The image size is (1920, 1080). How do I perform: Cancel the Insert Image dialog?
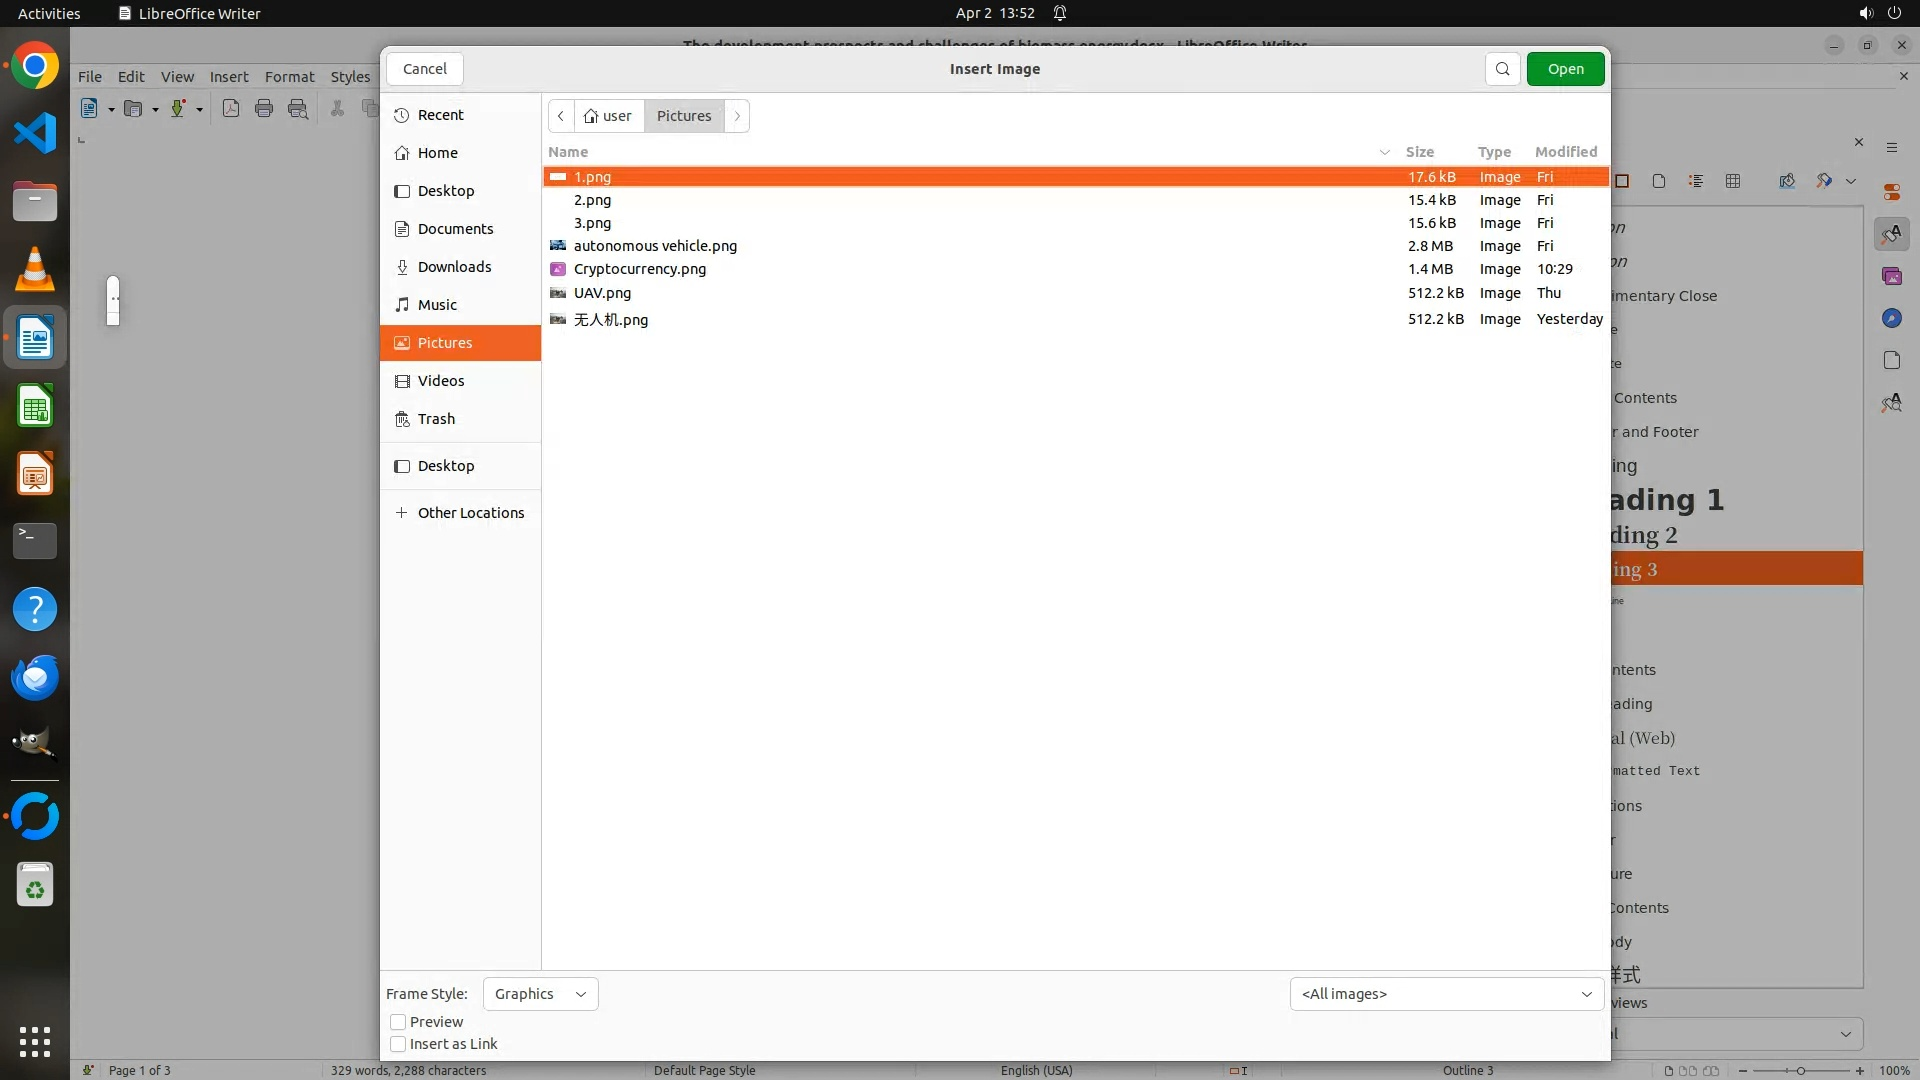click(x=425, y=69)
